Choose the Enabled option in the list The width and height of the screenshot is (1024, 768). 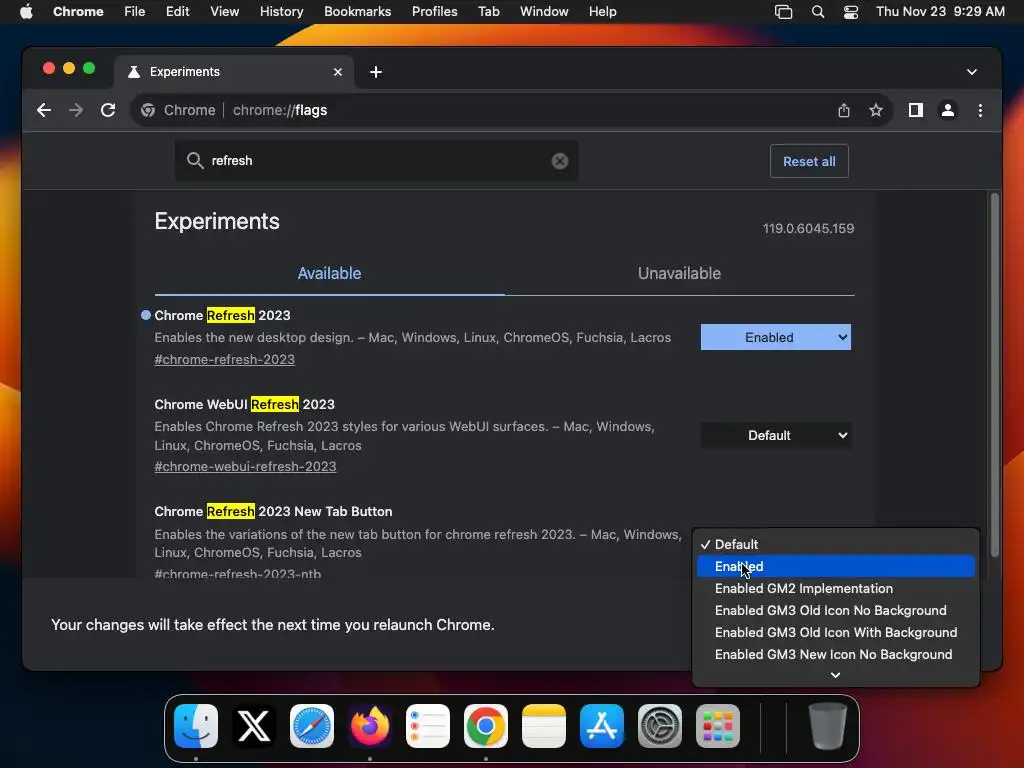click(x=836, y=566)
